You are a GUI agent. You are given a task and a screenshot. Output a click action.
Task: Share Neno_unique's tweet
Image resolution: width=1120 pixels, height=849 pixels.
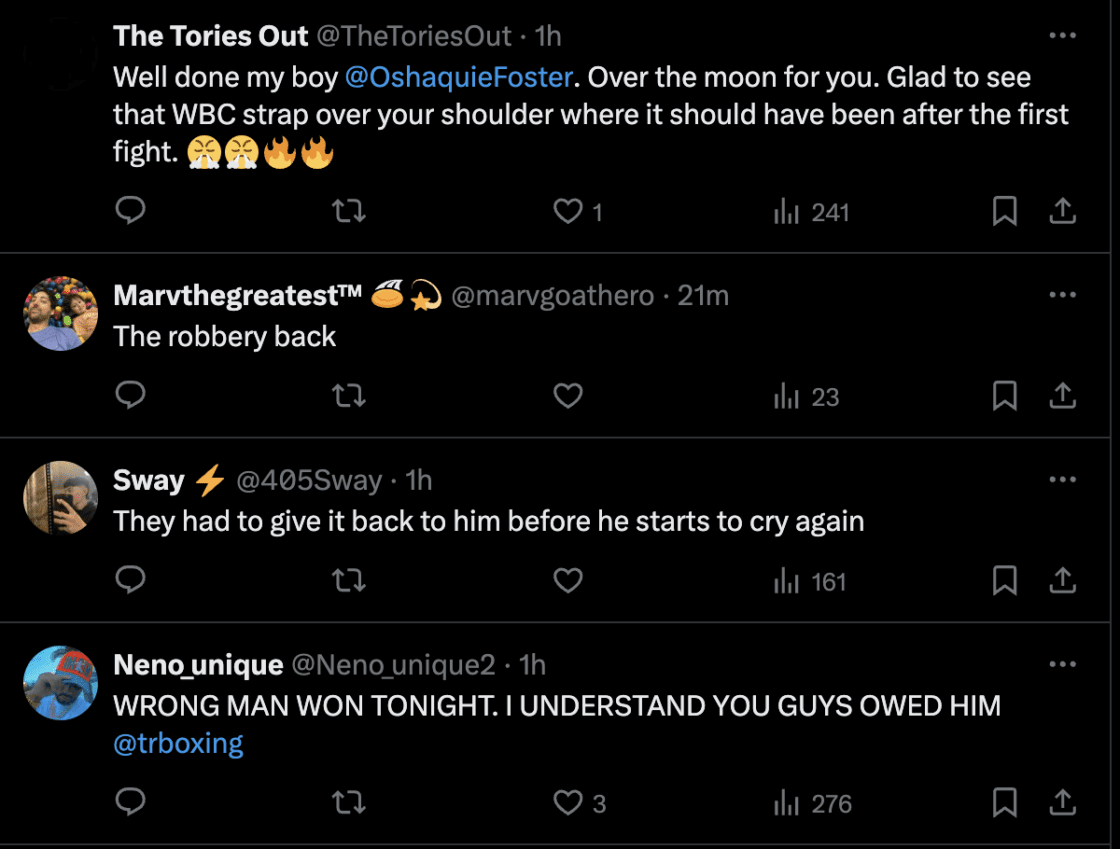coord(1061,803)
